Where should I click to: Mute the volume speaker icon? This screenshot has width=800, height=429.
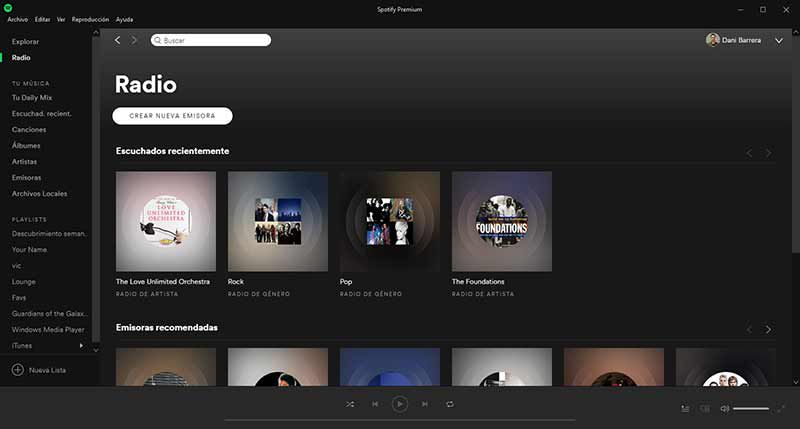[724, 409]
